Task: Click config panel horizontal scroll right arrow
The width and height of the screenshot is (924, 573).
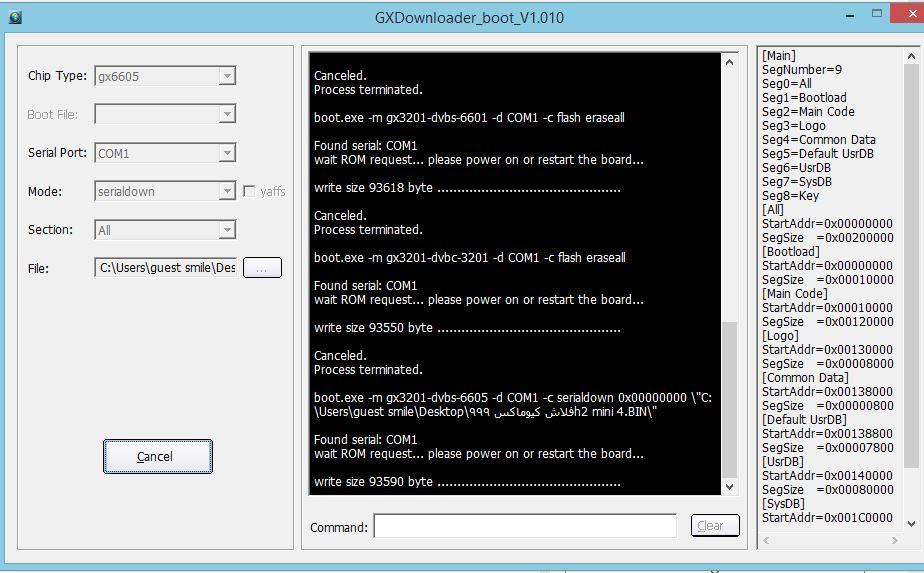Action: tap(895, 540)
